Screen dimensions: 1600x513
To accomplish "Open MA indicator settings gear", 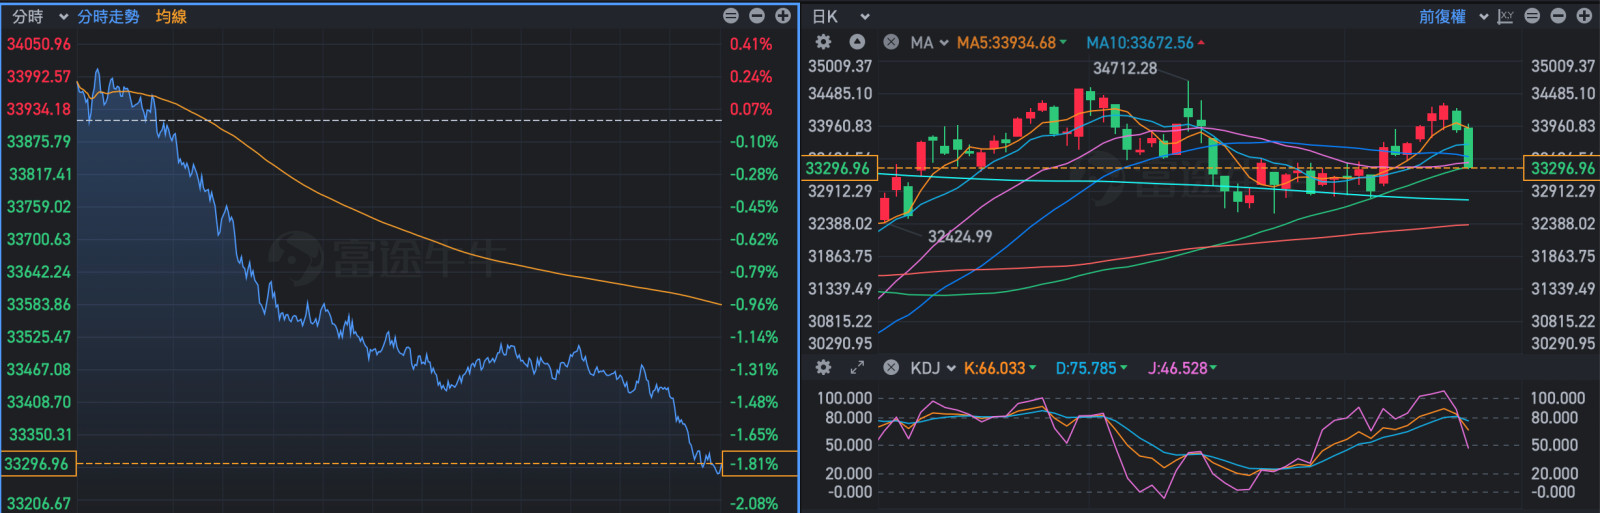I will [823, 42].
